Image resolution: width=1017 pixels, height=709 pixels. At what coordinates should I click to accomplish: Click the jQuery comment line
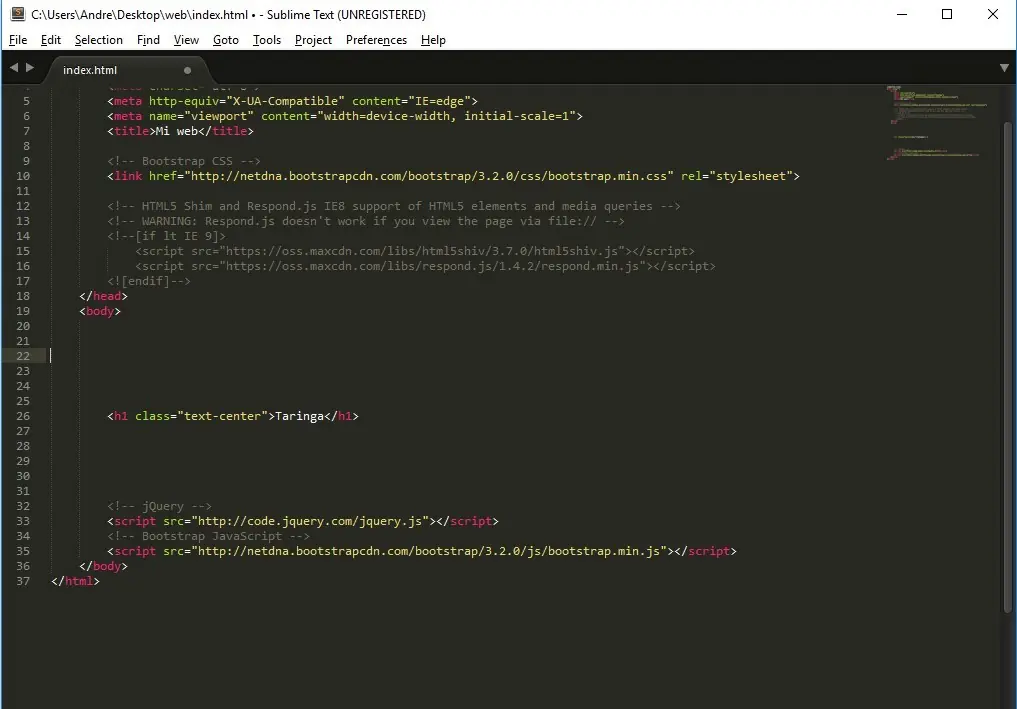(x=159, y=506)
